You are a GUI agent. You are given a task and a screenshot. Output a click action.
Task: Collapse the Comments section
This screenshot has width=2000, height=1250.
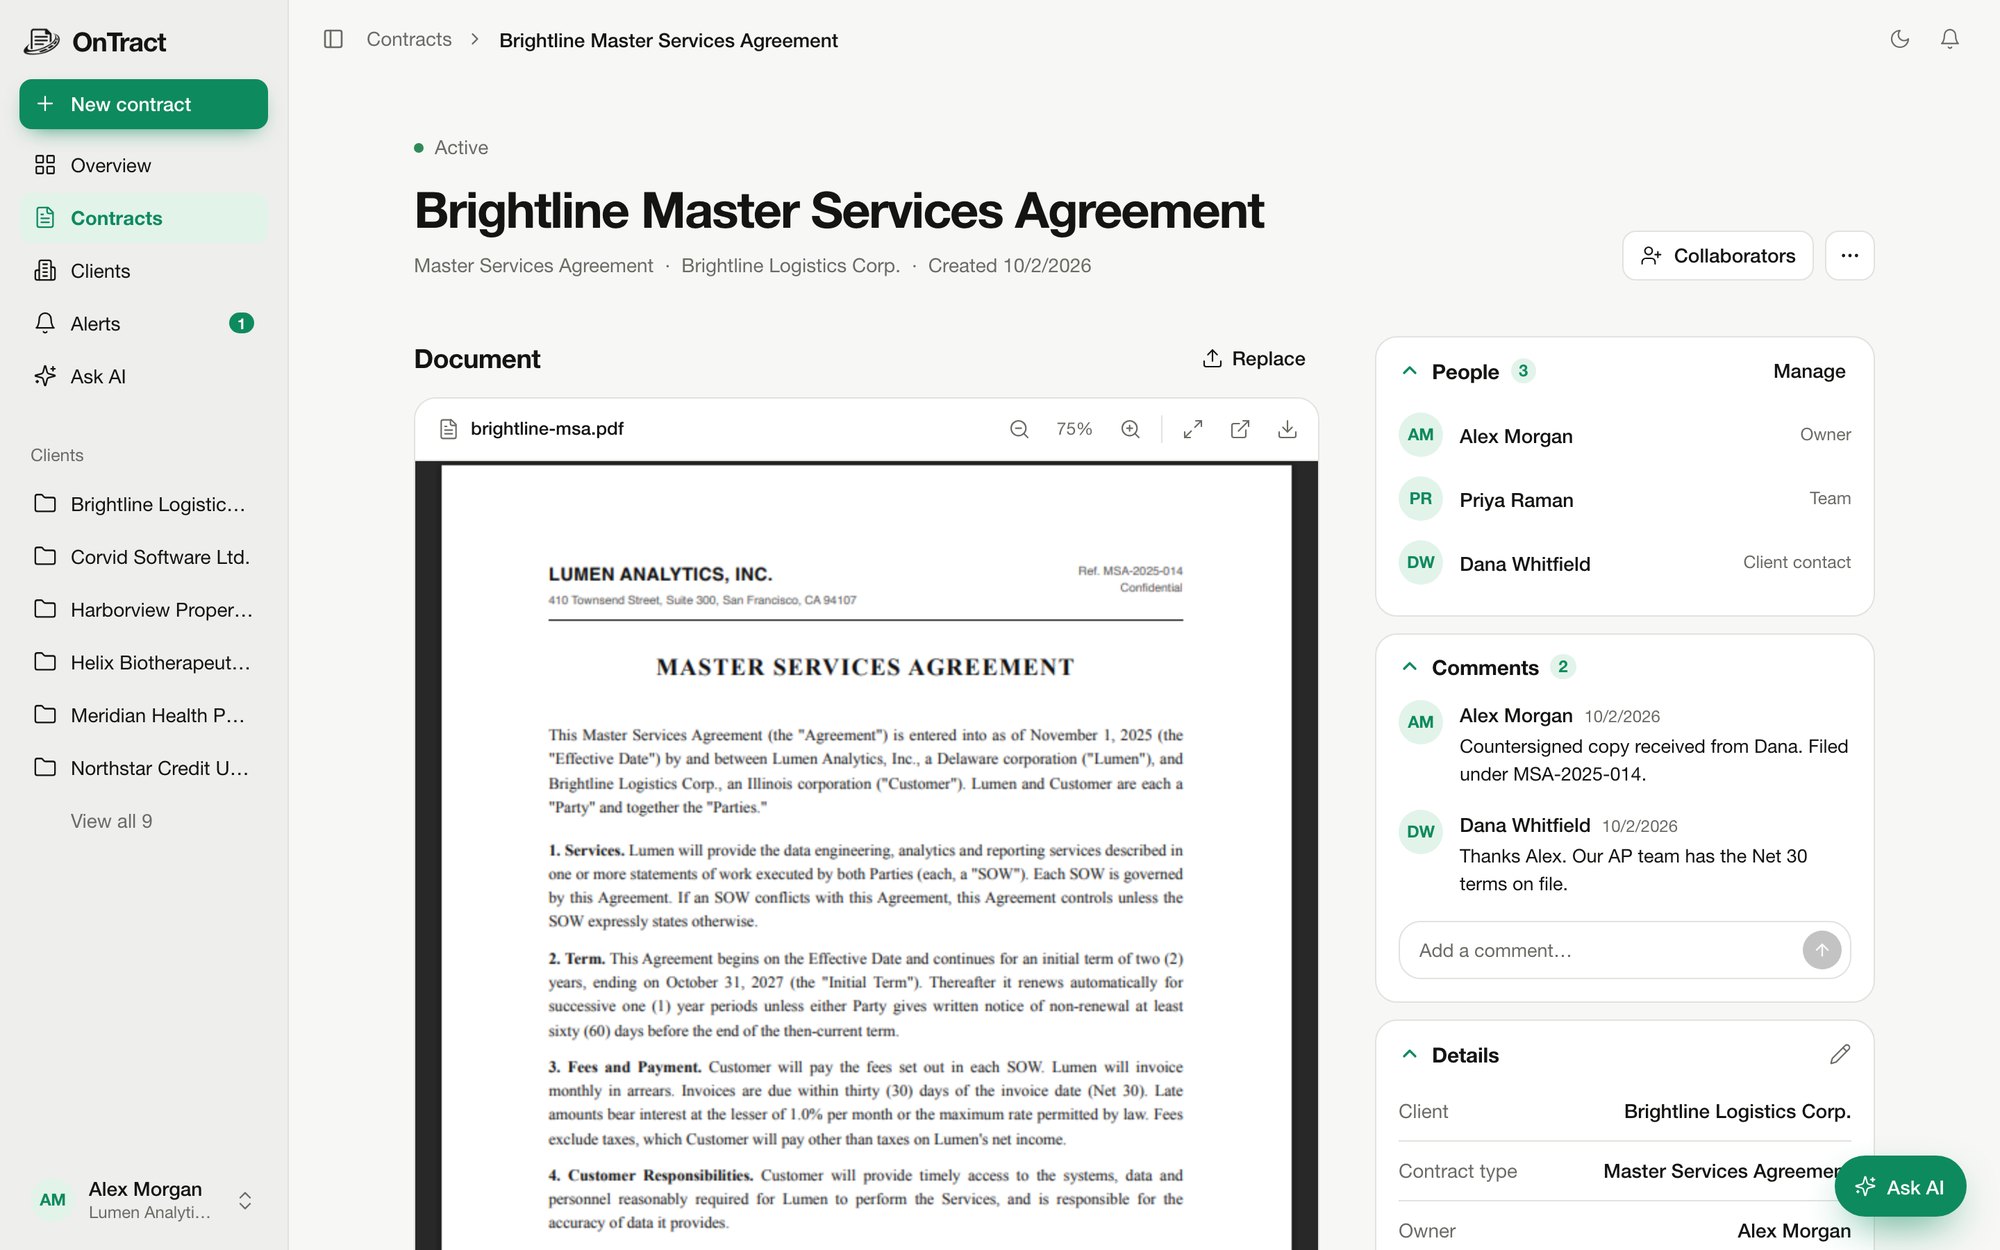(x=1410, y=667)
